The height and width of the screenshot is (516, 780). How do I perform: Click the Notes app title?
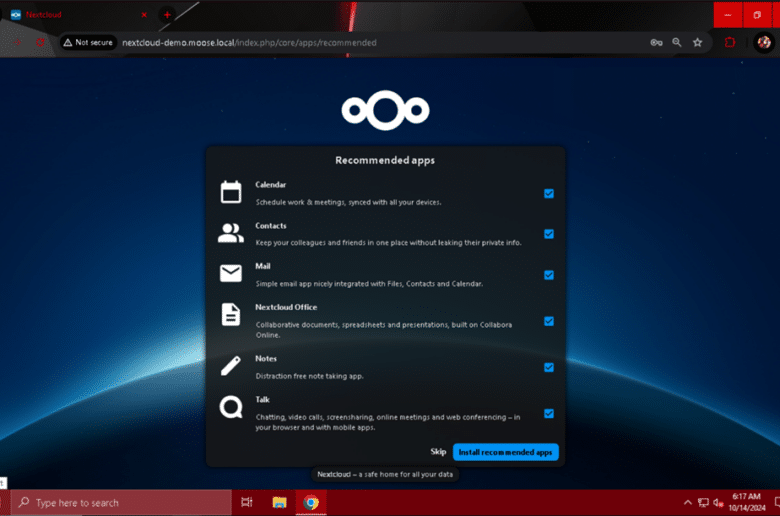(266, 358)
